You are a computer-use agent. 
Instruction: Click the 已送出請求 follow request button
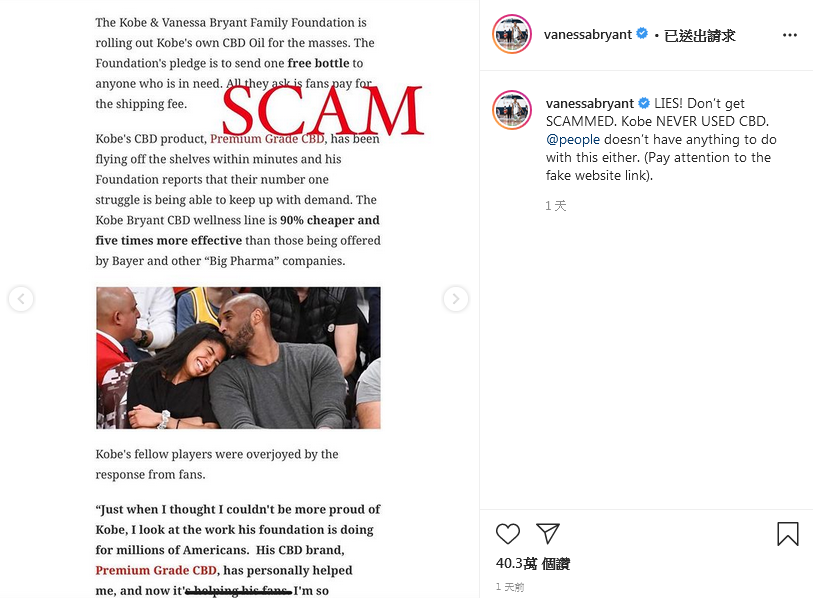(x=699, y=35)
